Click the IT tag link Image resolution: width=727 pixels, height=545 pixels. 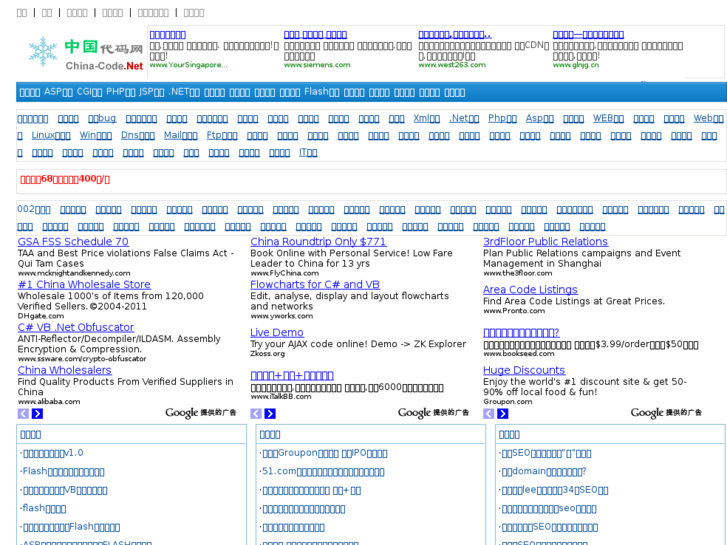[308, 152]
